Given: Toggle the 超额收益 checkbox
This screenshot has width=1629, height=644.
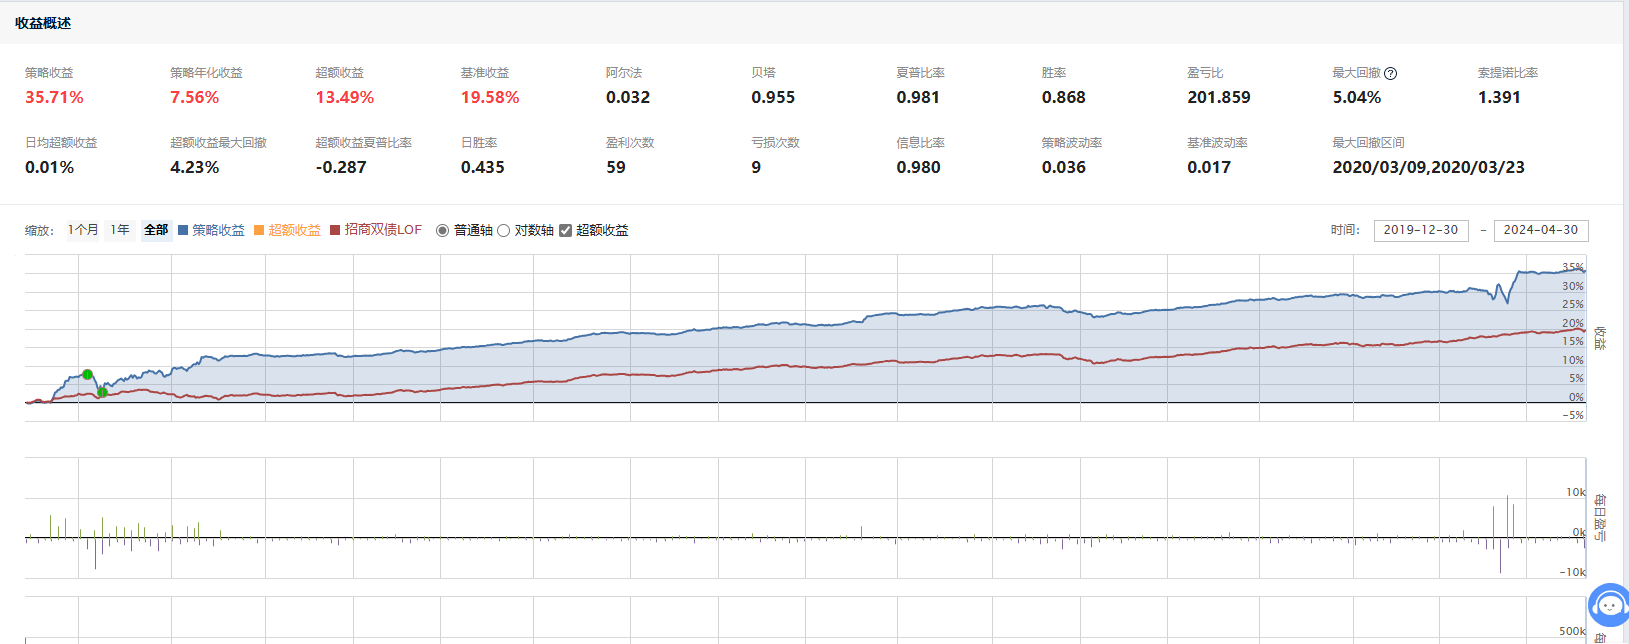Looking at the screenshot, I should [565, 230].
